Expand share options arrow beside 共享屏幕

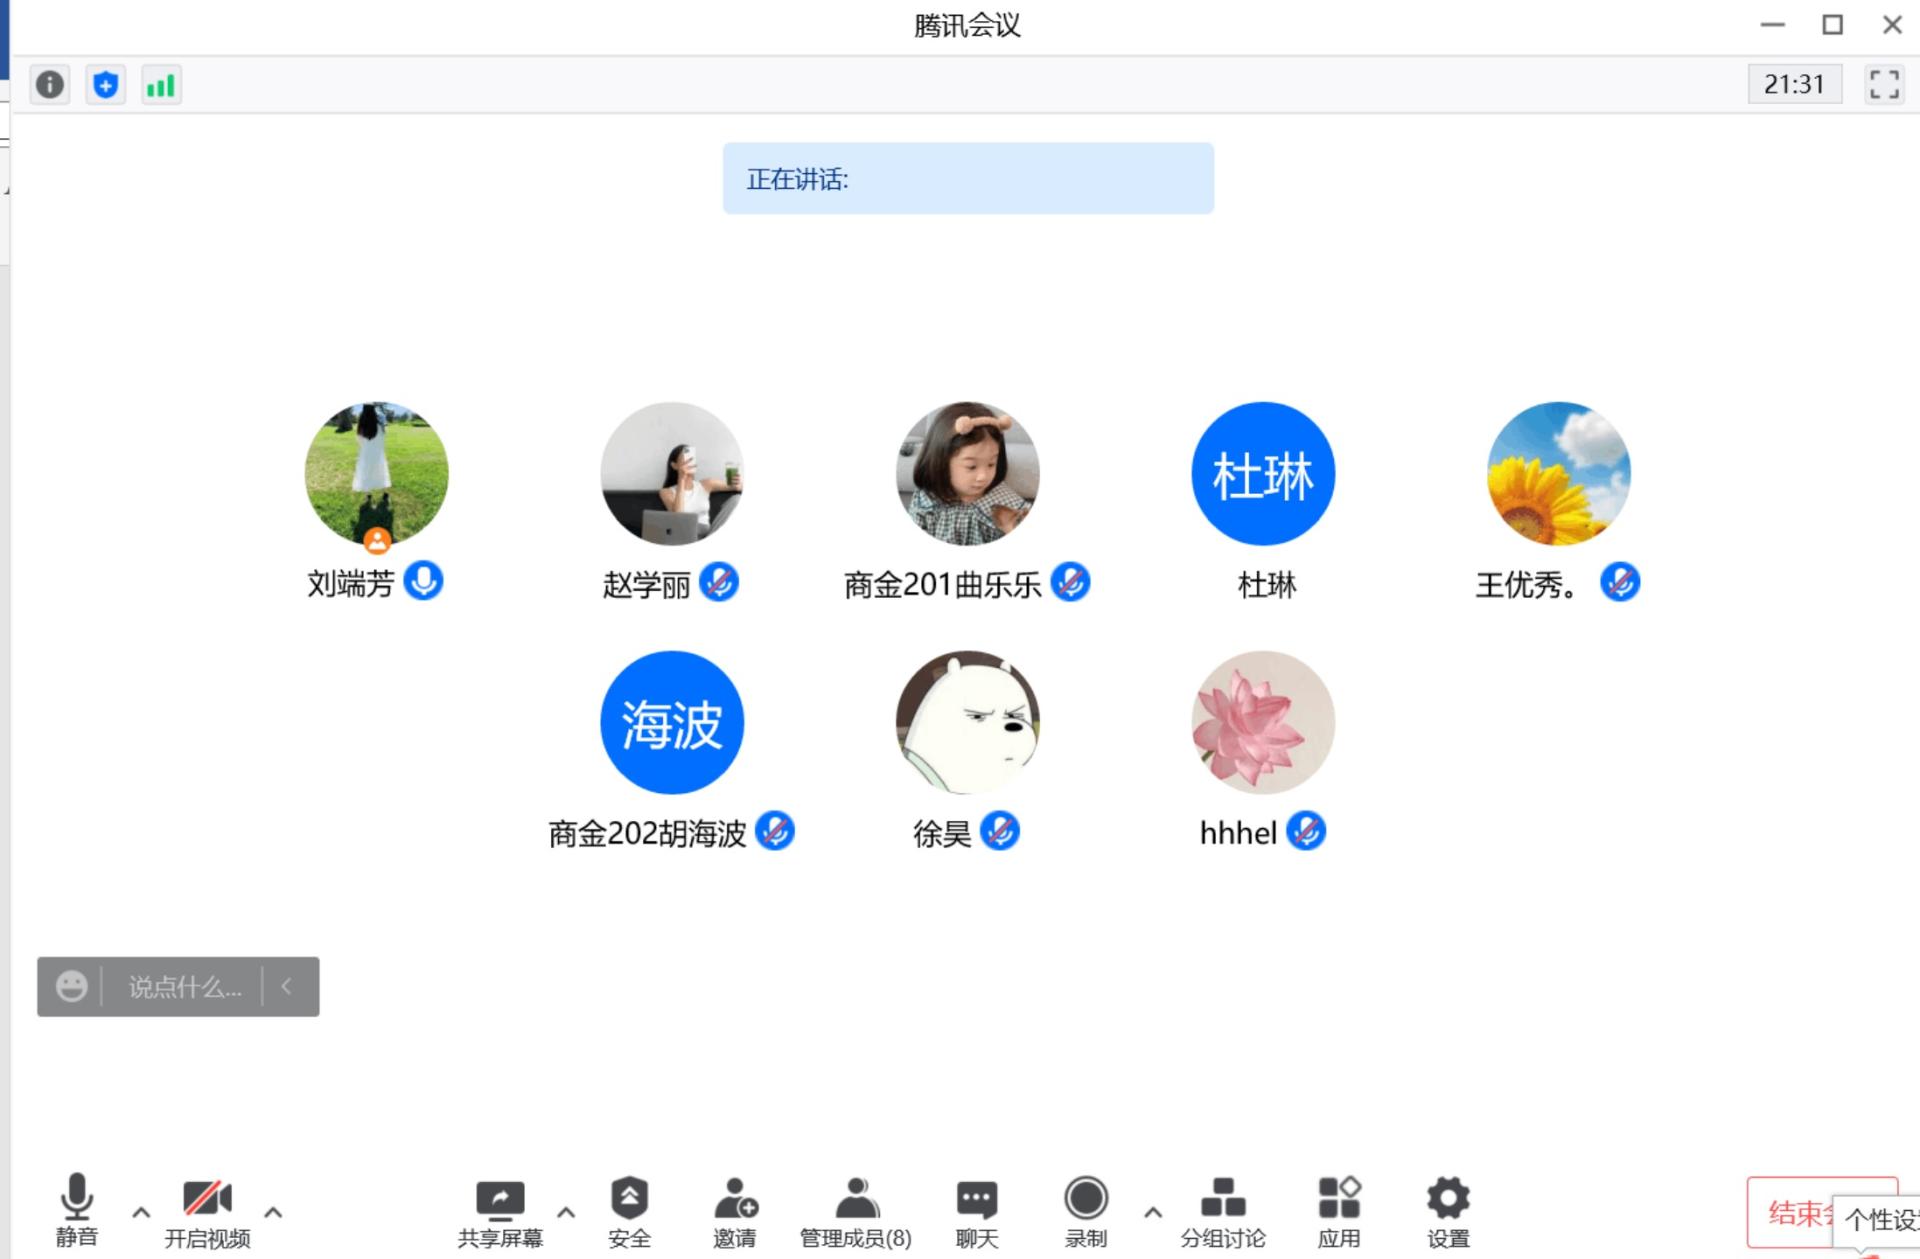tap(566, 1212)
